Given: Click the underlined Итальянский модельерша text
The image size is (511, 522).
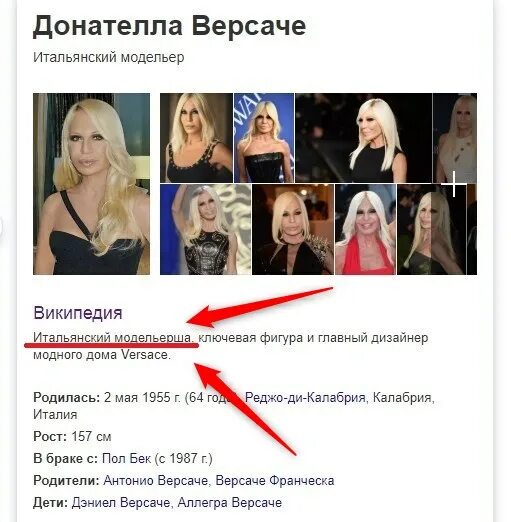Looking at the screenshot, I should click(112, 337).
